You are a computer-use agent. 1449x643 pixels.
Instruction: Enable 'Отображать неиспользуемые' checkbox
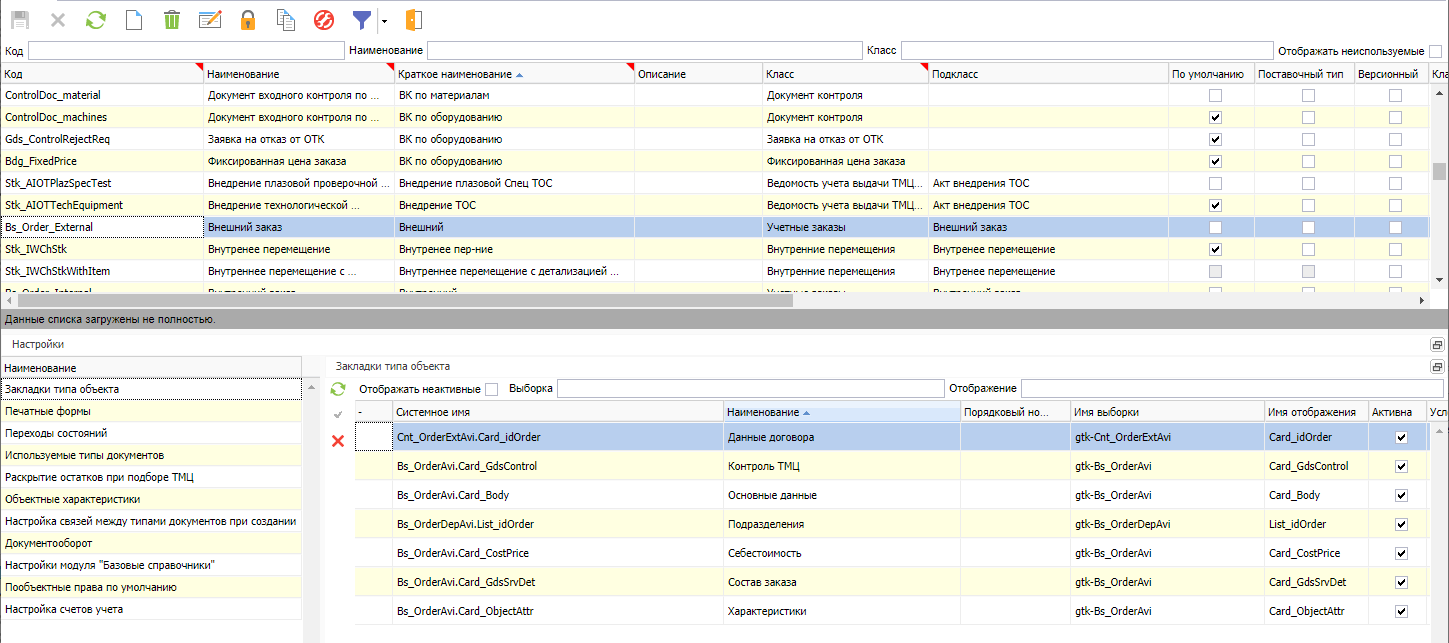(1435, 51)
